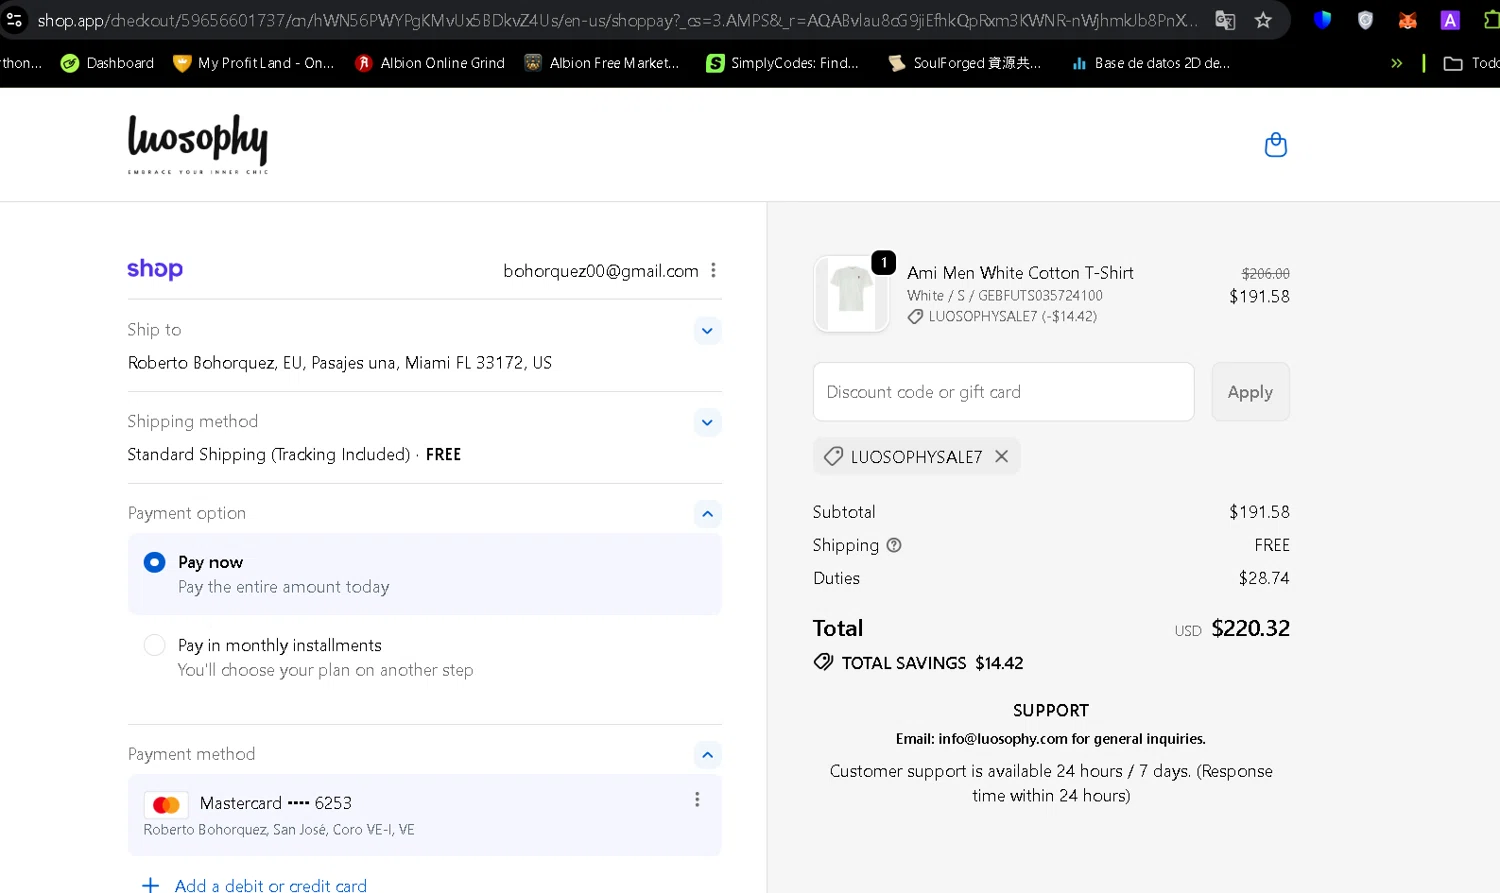Screen dimensions: 1500x893
Task: Click the Duties amount $28.74
Action: point(1264,578)
